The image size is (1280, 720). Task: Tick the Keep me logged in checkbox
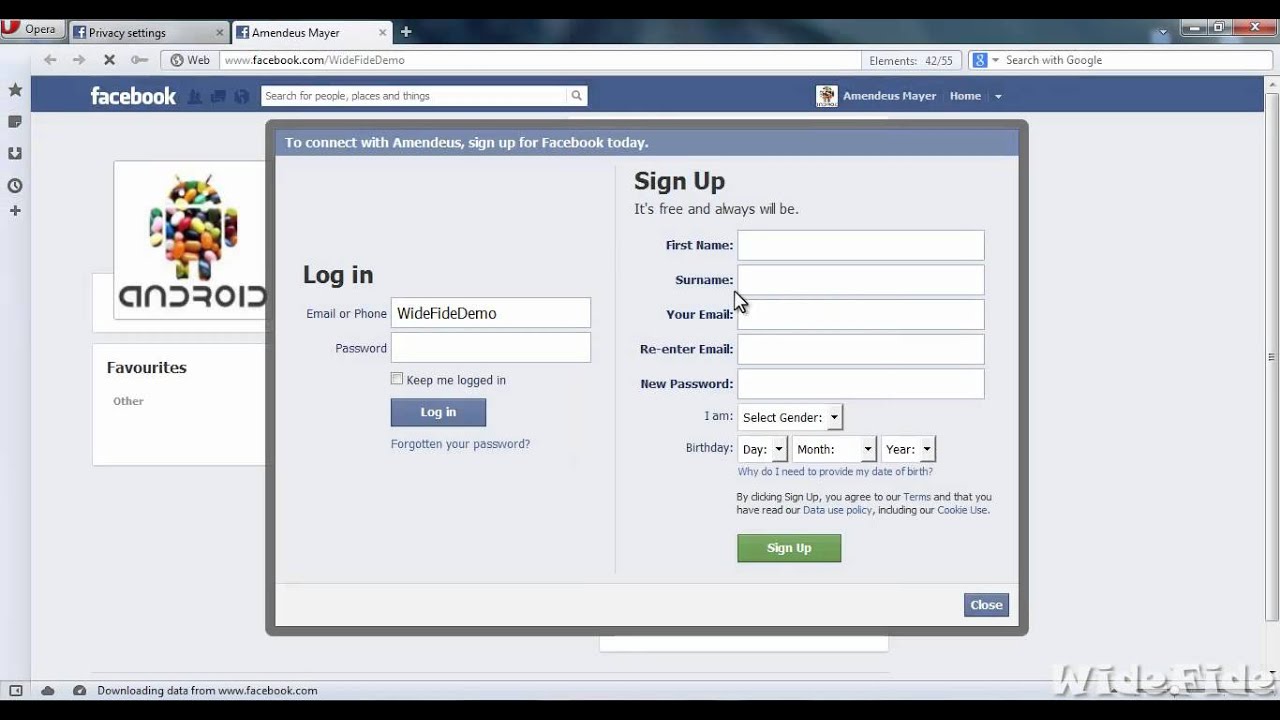[x=397, y=379]
